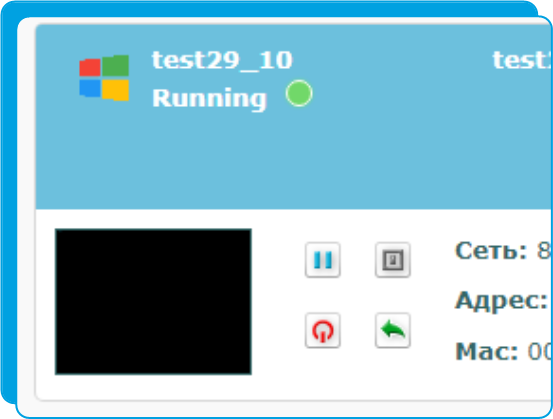The height and width of the screenshot is (419, 553).
Task: Open the black VM console preview
Action: [x=153, y=302]
